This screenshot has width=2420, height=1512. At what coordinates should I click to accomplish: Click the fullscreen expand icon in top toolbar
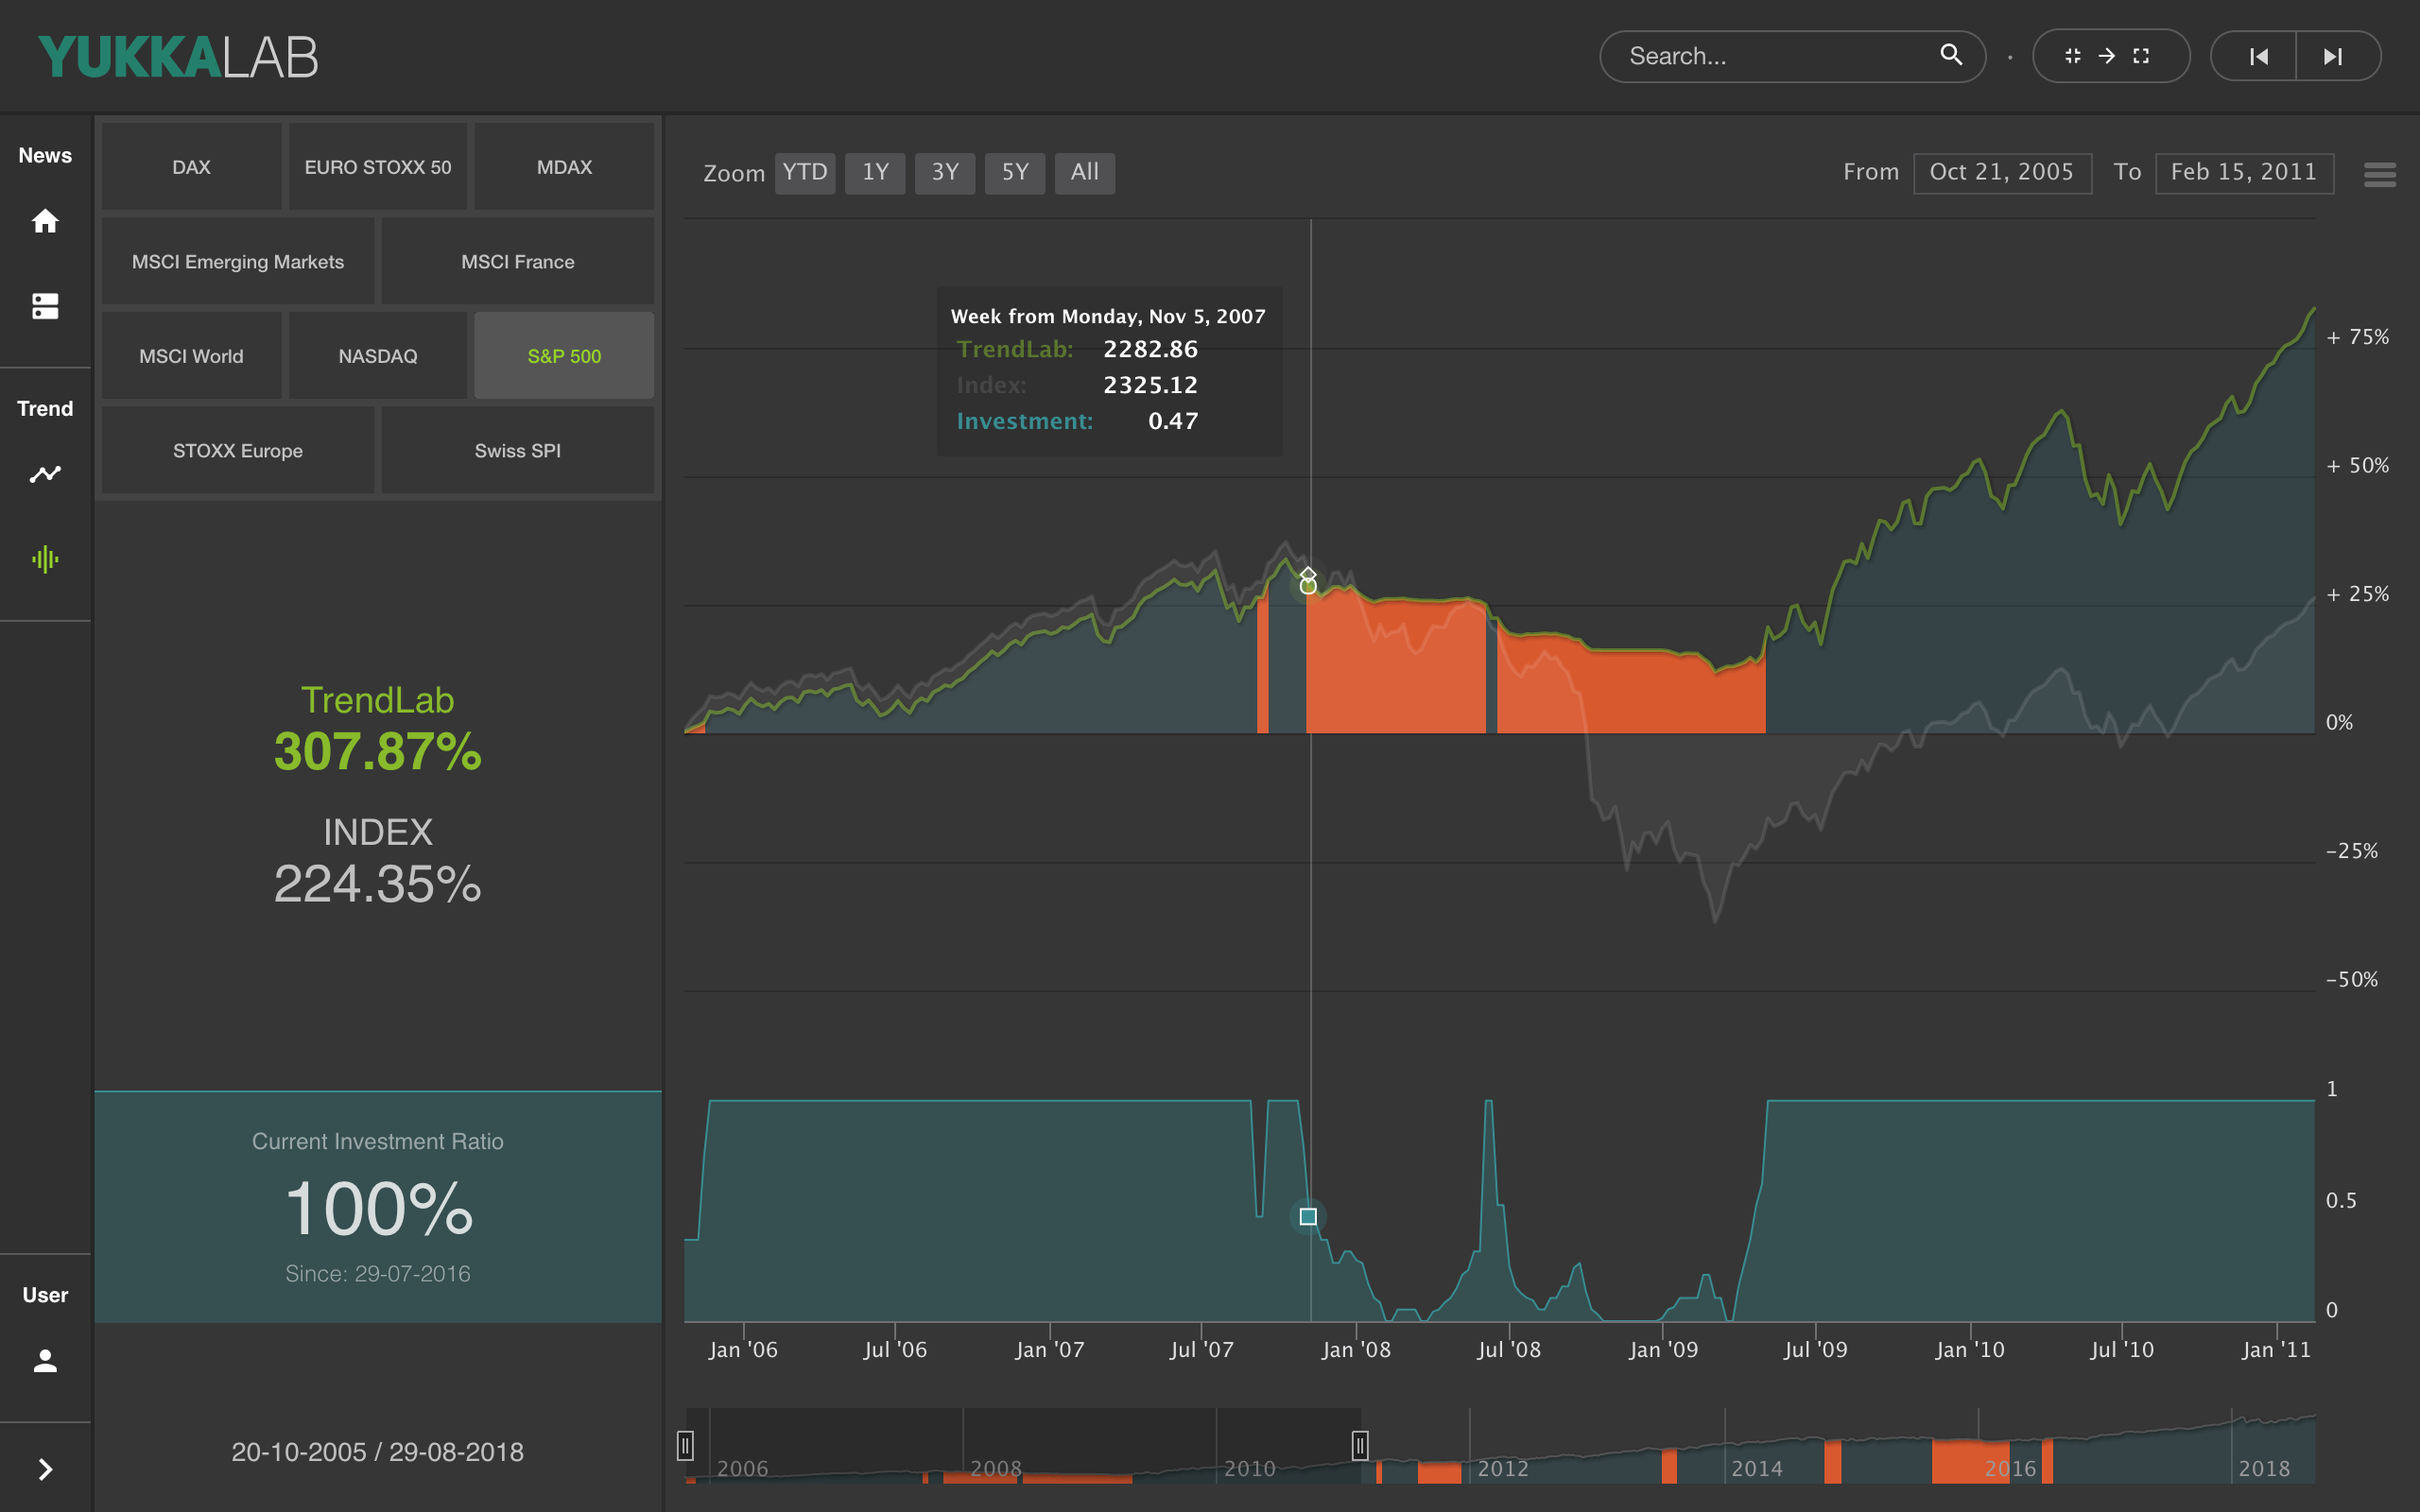point(2141,56)
